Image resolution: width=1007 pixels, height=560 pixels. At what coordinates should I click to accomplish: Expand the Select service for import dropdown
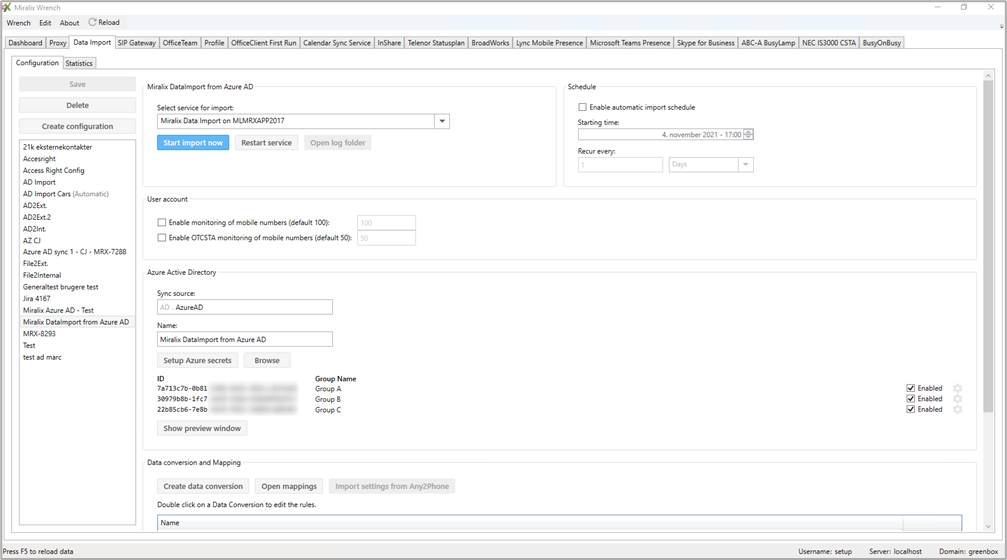[x=442, y=121]
